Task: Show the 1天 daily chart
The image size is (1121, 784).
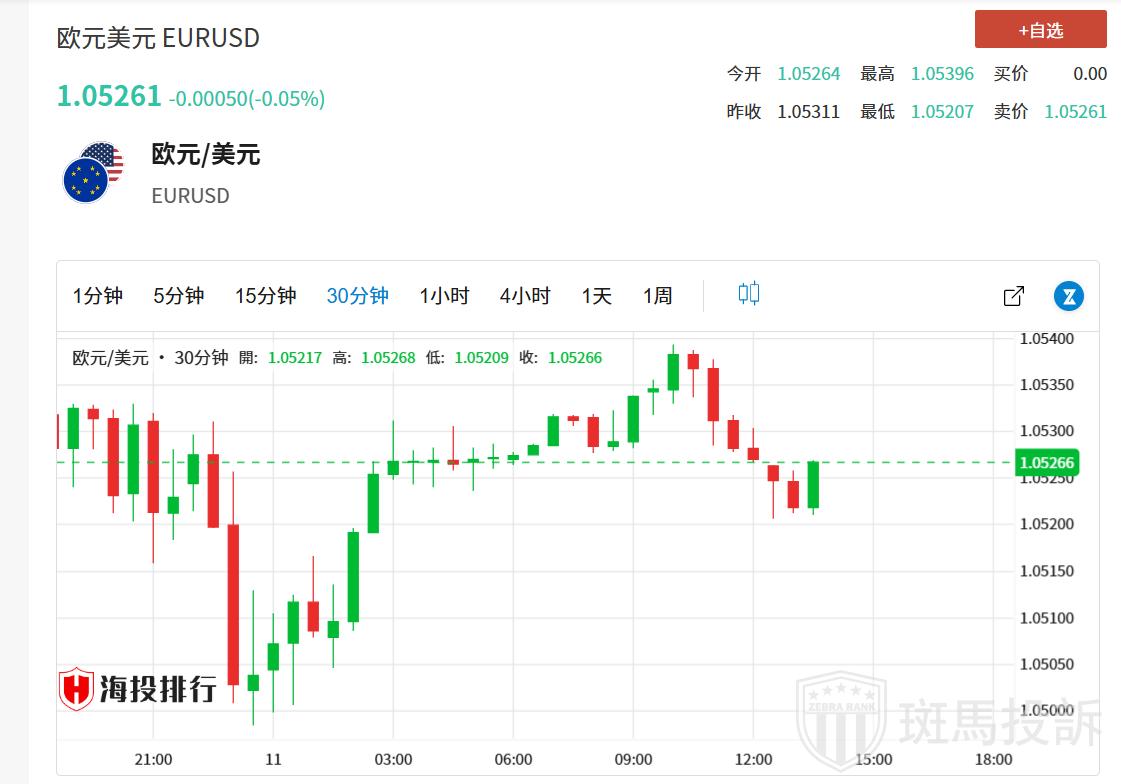Action: 596,296
